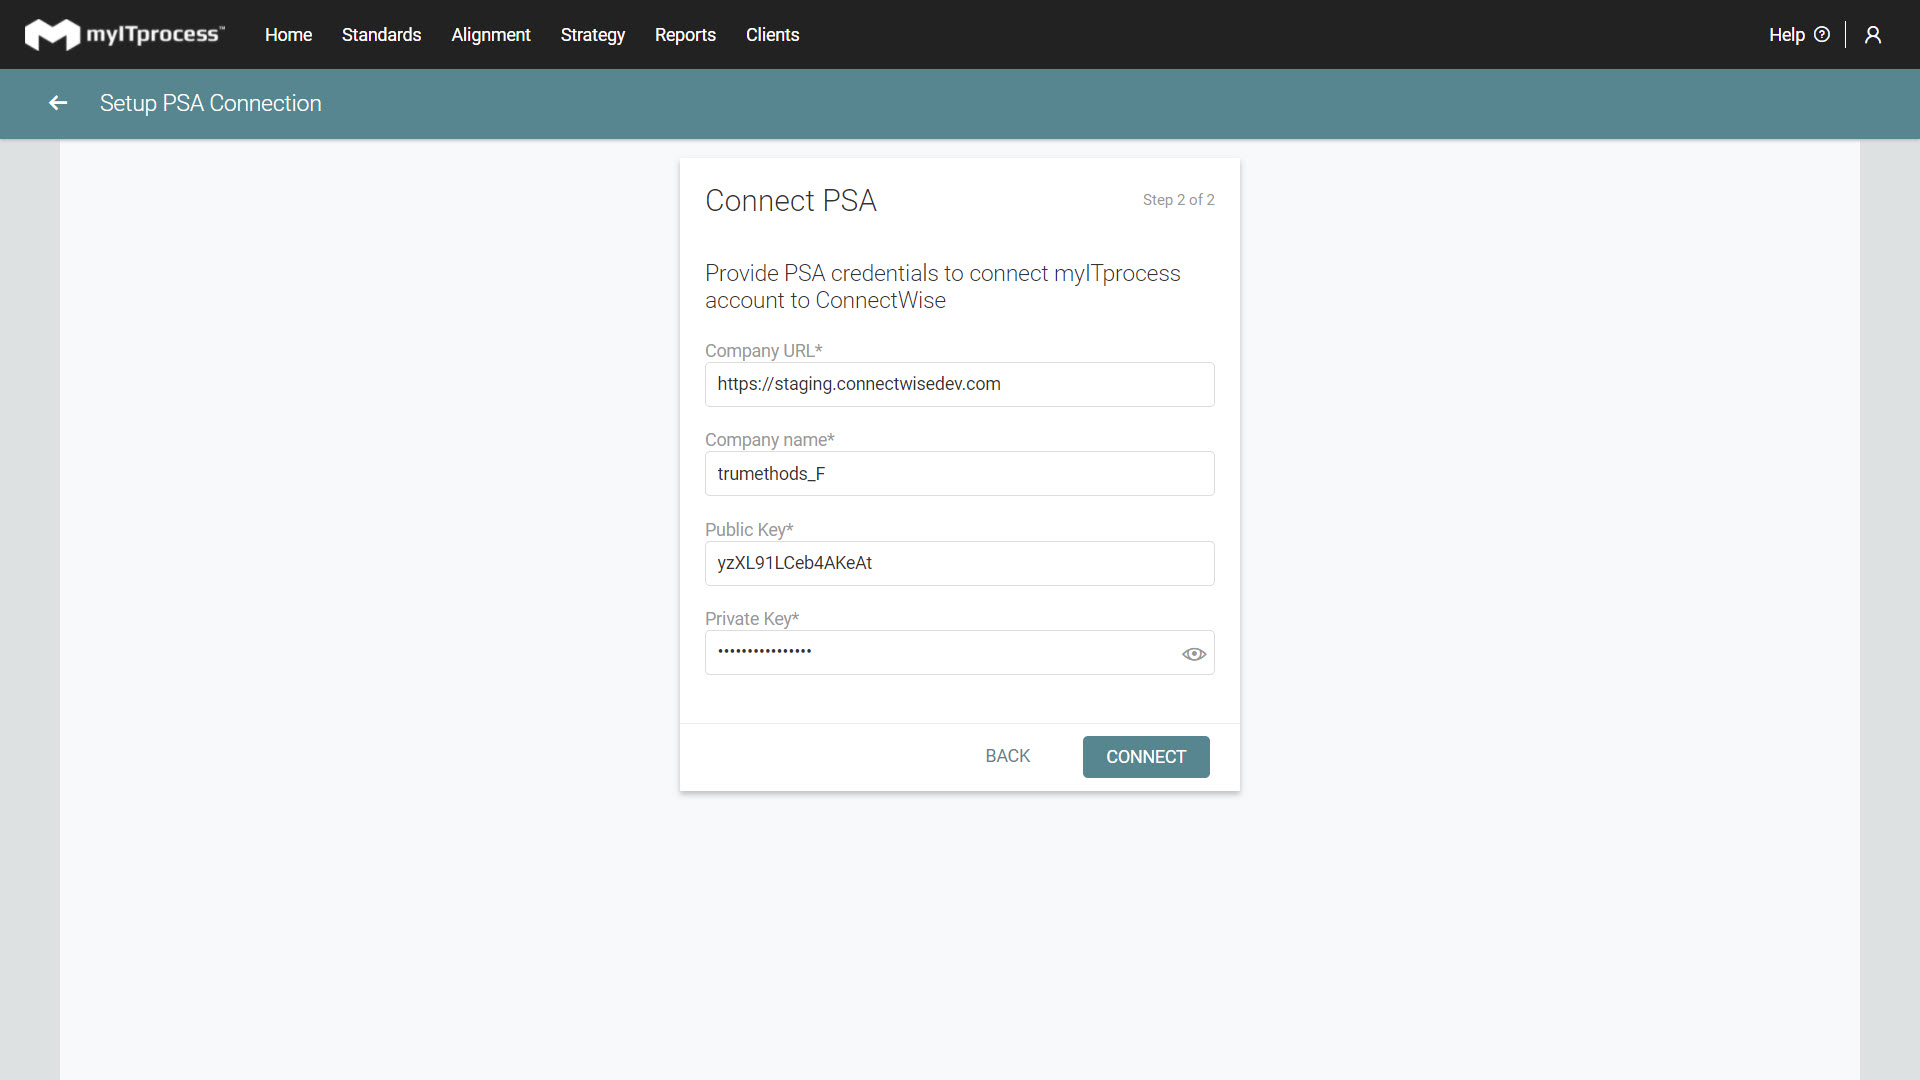Screen dimensions: 1920x1080
Task: Open Help in the top bar
Action: point(1799,35)
